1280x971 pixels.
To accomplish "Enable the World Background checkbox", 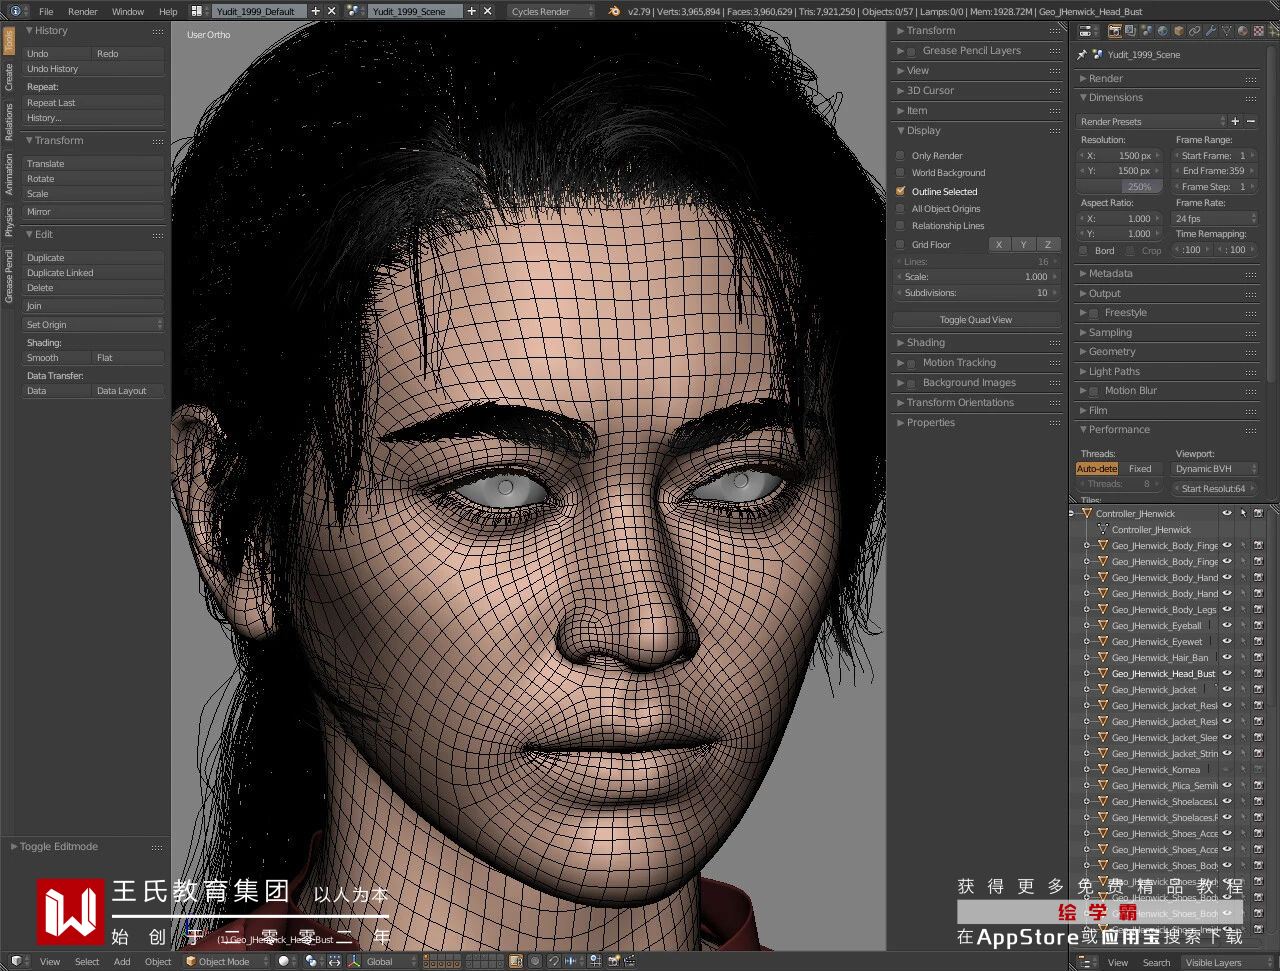I will point(901,173).
